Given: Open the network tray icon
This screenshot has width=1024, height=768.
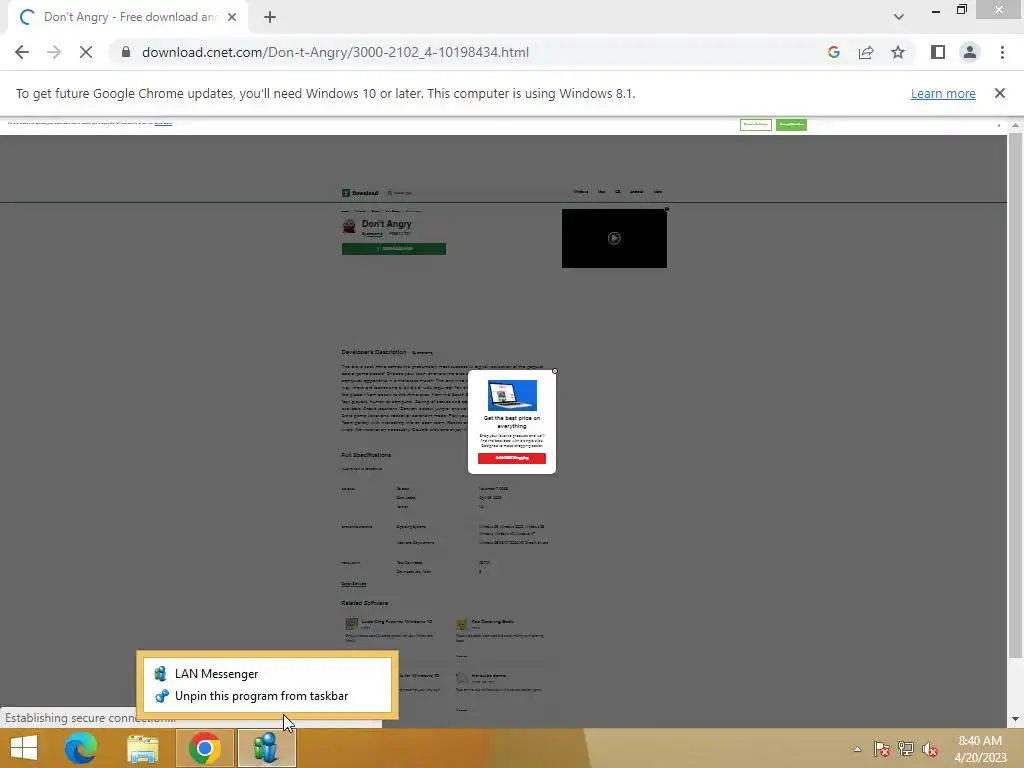Looking at the screenshot, I should (906, 749).
